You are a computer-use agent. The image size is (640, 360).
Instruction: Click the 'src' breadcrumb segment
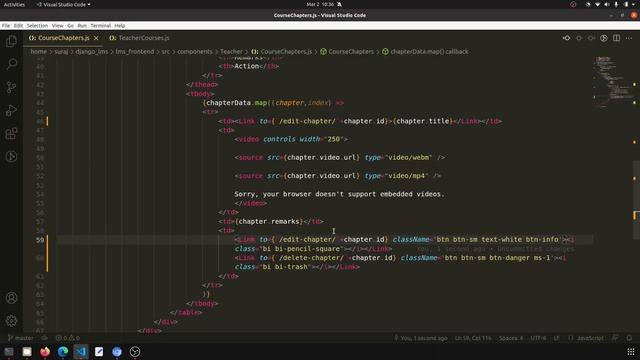click(x=165, y=51)
